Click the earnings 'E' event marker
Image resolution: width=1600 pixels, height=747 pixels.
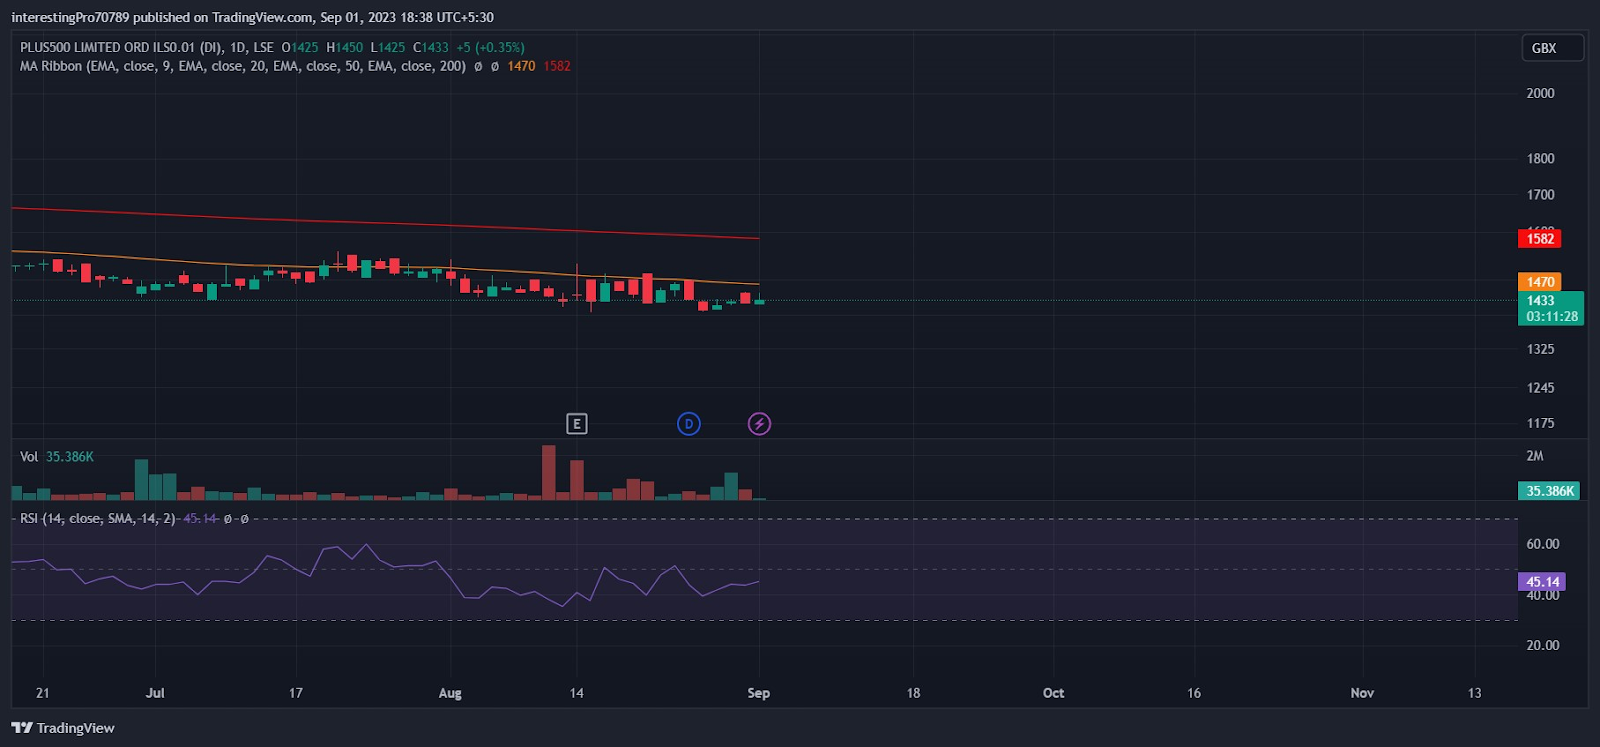(x=576, y=424)
